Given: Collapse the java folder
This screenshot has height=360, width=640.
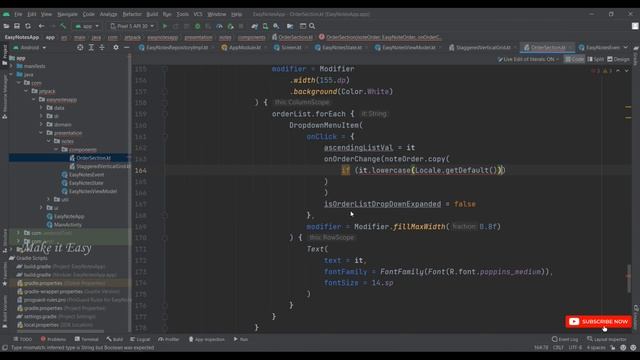Looking at the screenshot, I should click(x=11, y=75).
